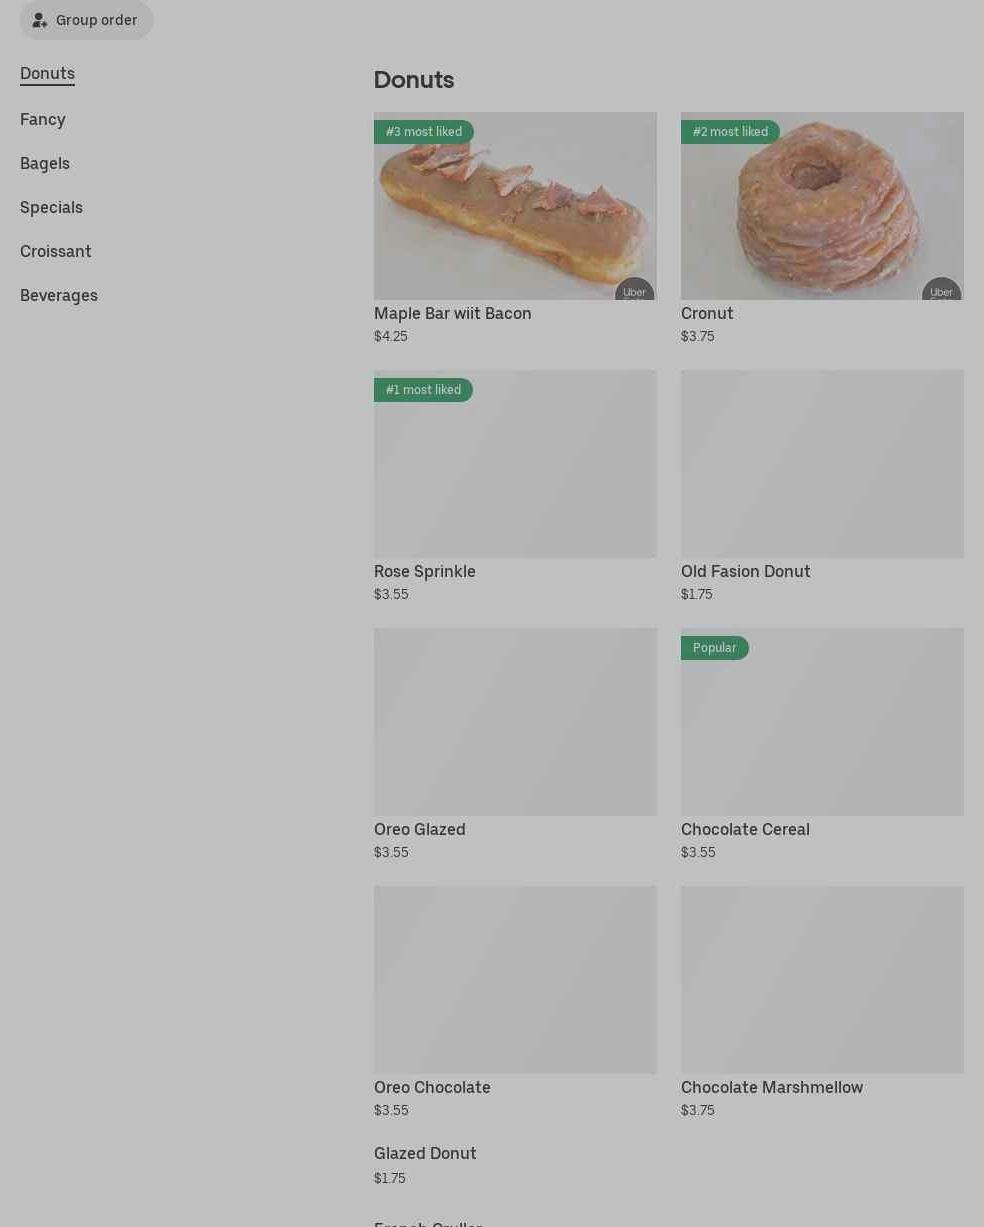Select the Oreo Glazed item name

420,829
